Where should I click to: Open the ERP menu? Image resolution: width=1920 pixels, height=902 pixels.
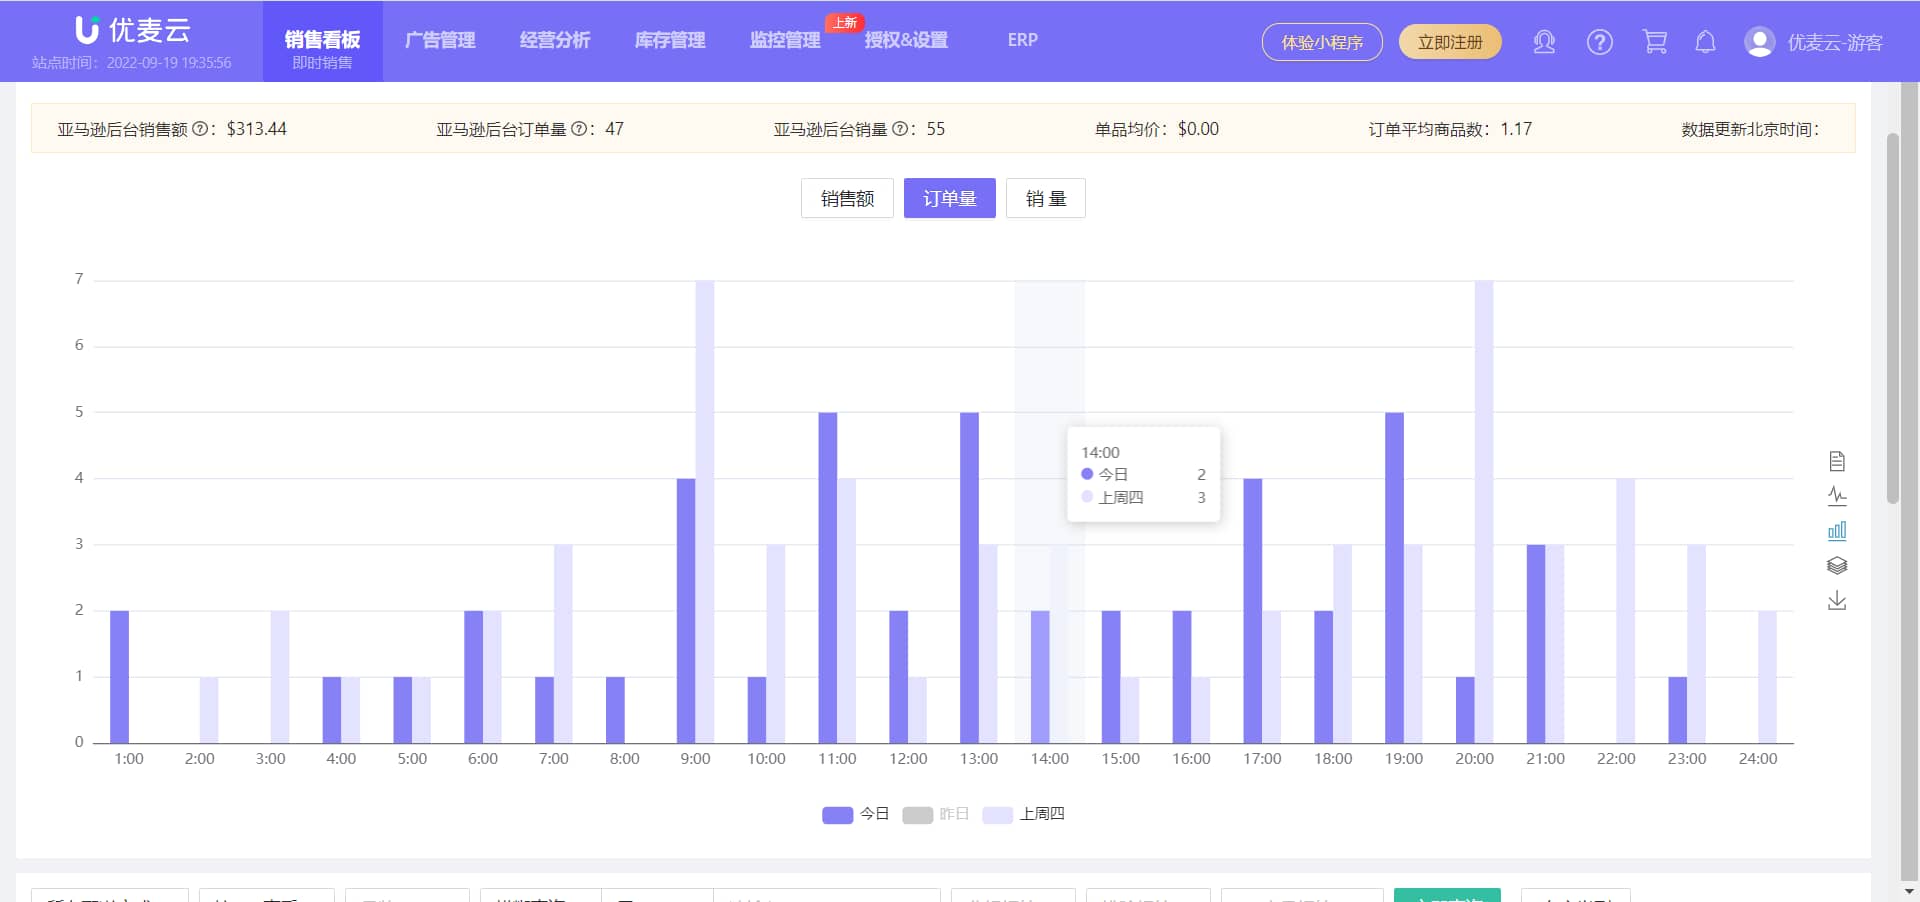pos(1022,40)
